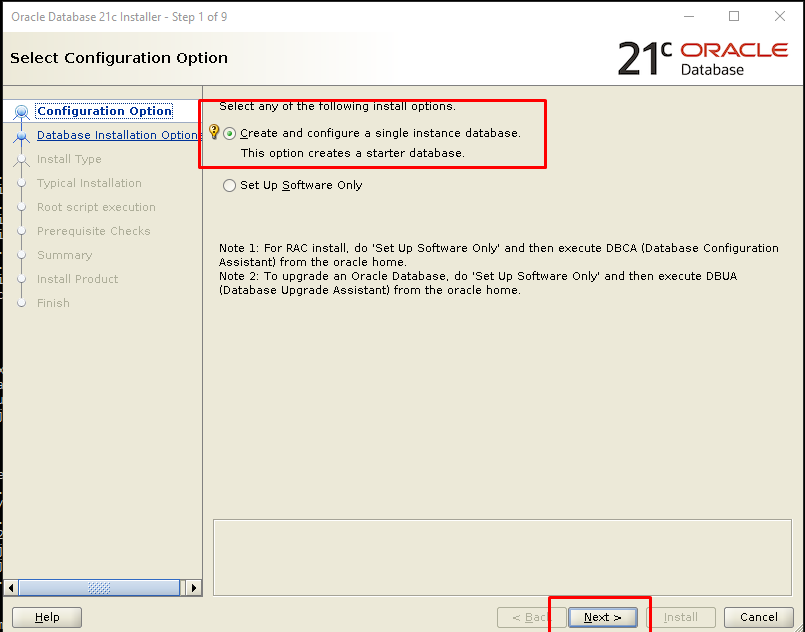Minimize the Oracle installer window
Screen dimensions: 805x632
[689, 16]
